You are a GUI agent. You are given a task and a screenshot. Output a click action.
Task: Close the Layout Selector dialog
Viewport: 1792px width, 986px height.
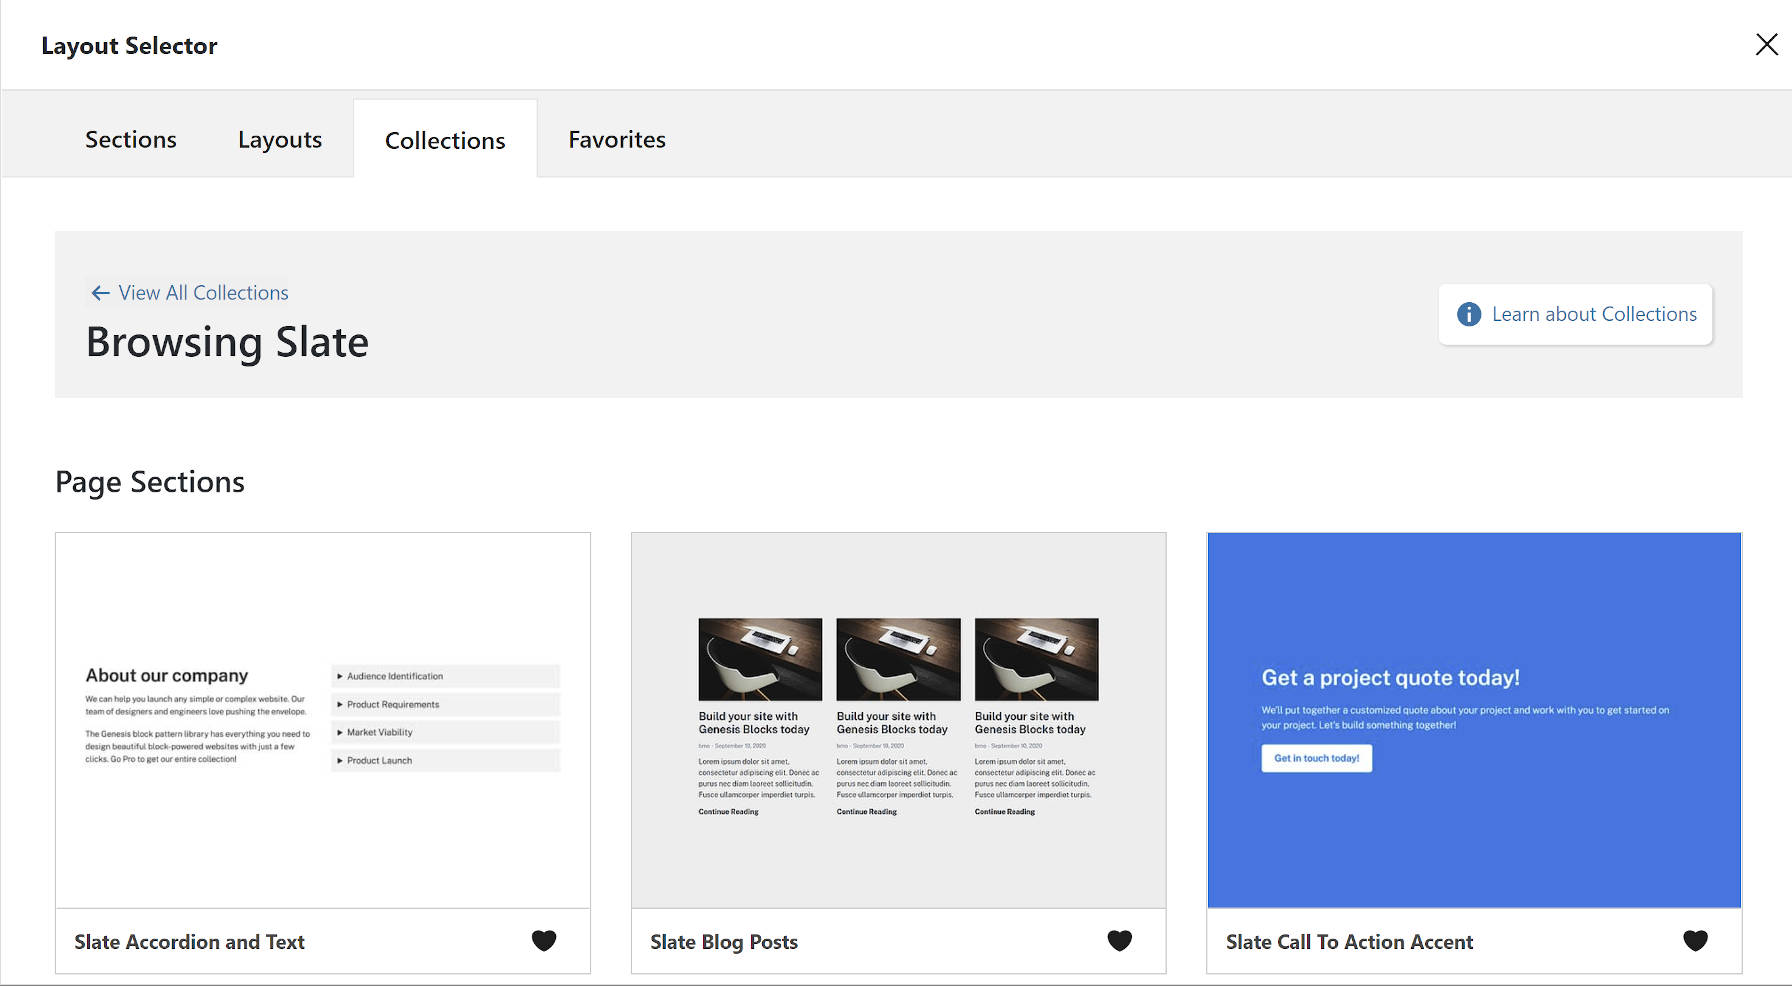[1767, 44]
